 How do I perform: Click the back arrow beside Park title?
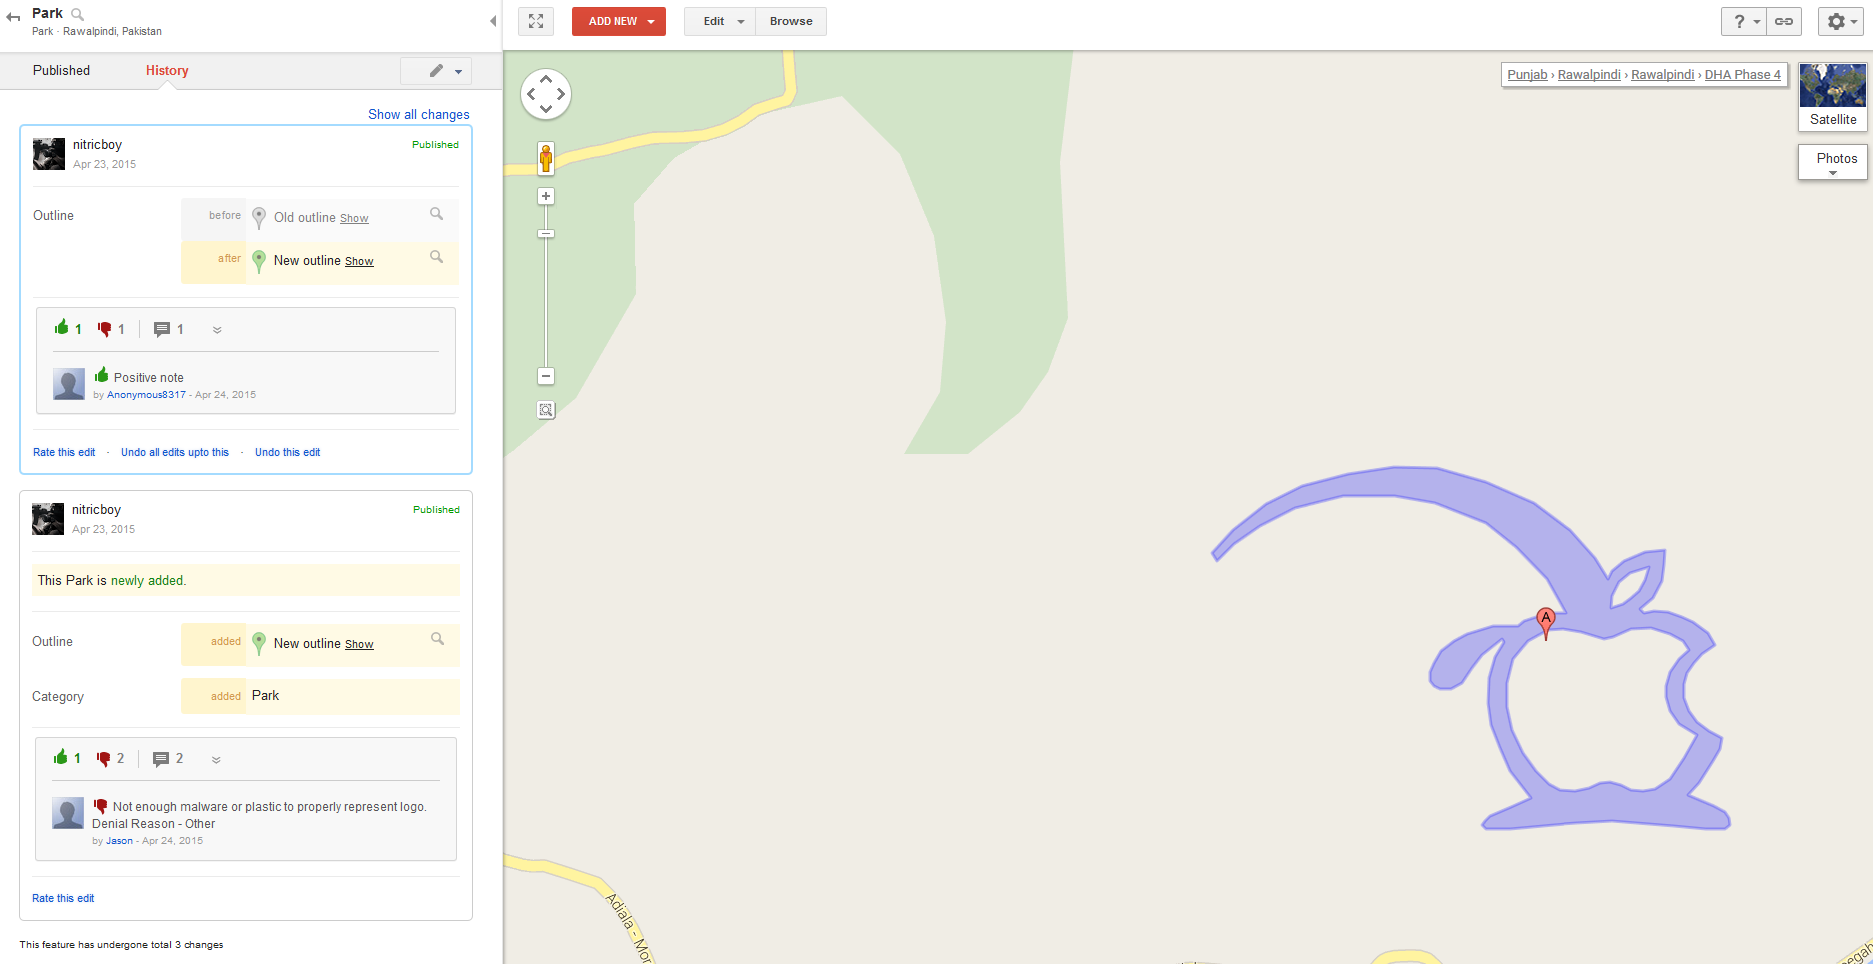[13, 17]
